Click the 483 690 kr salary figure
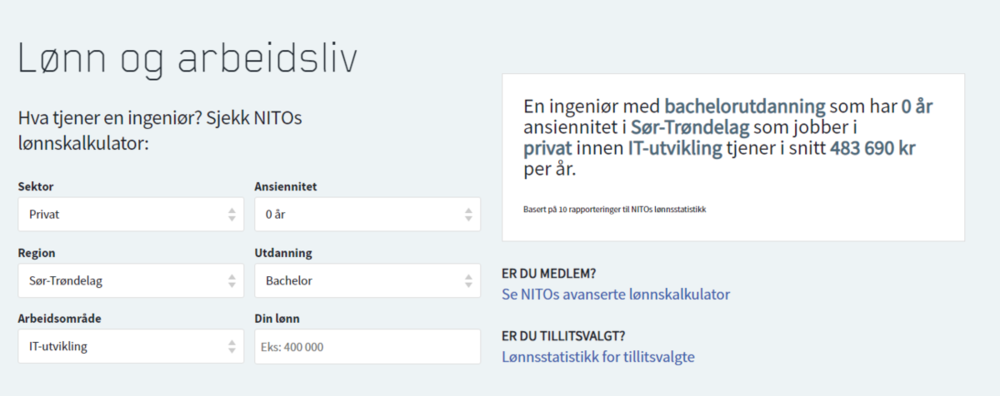The height and width of the screenshot is (396, 1000). (873, 149)
